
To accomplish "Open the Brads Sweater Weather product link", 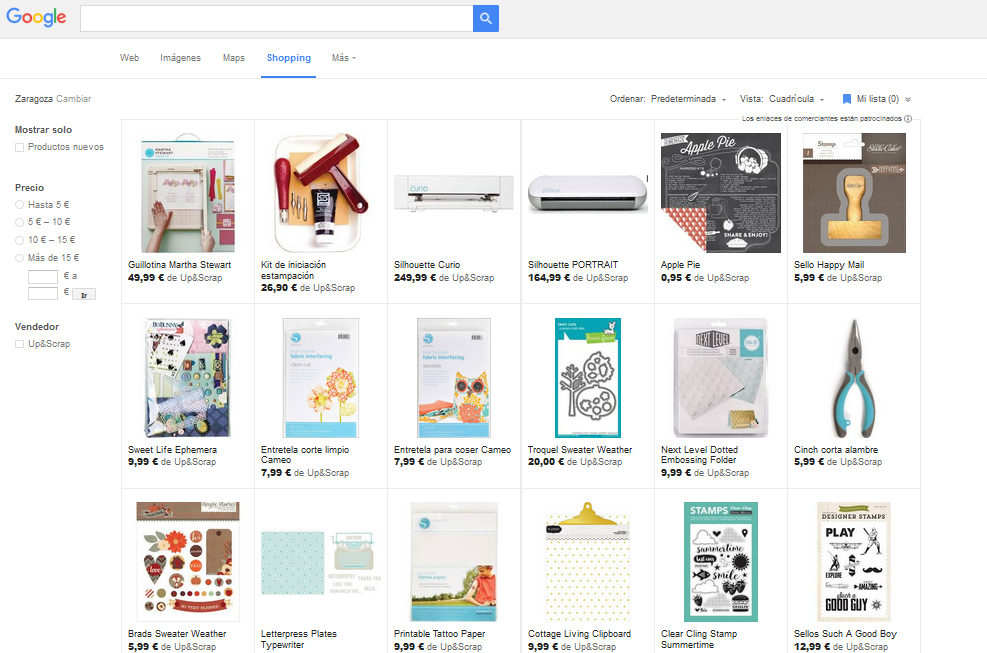I will [177, 634].
